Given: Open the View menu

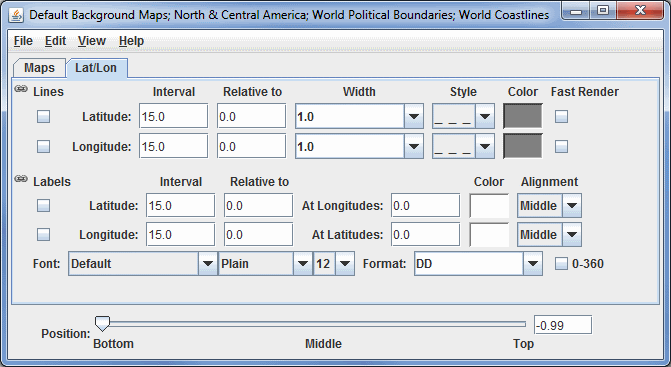Looking at the screenshot, I should [x=92, y=41].
